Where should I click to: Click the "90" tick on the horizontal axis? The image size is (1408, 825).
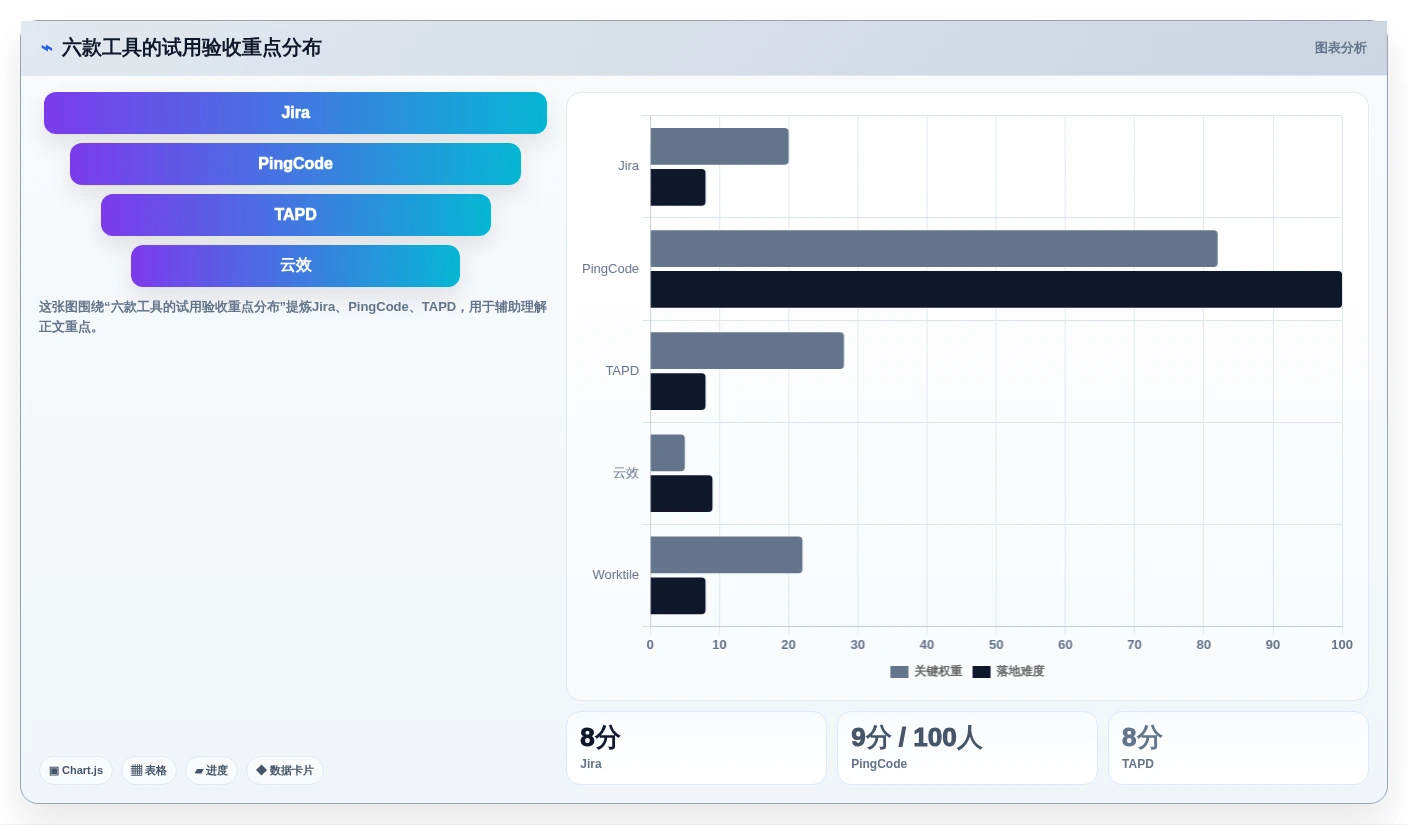click(1273, 645)
